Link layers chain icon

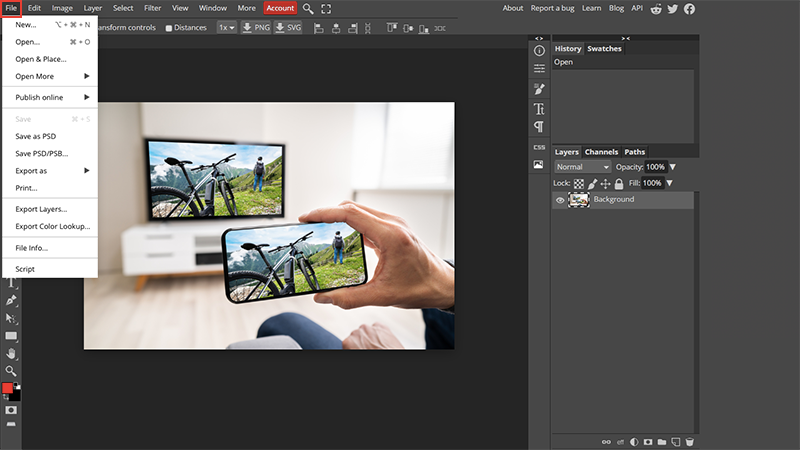(x=606, y=442)
